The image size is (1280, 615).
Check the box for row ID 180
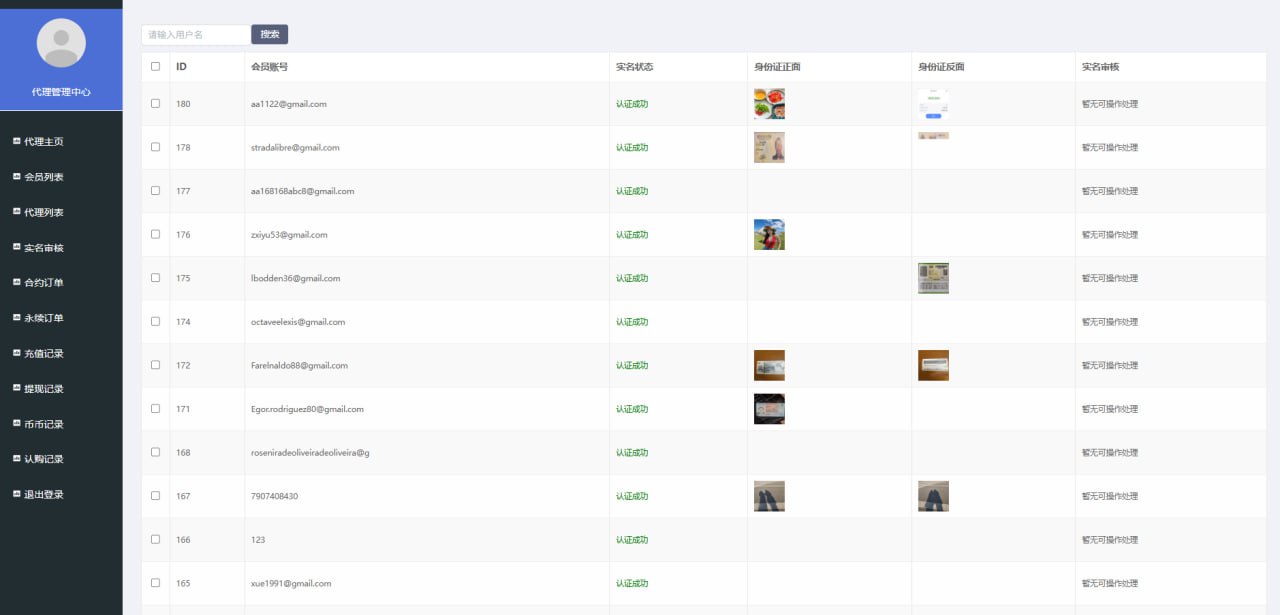[155, 103]
